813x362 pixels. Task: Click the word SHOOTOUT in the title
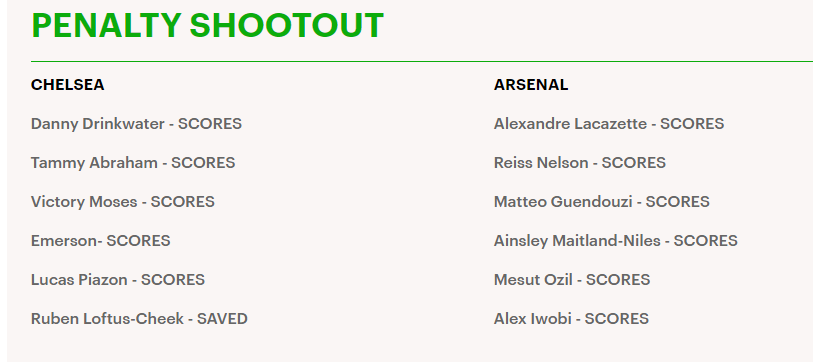[x=287, y=25]
